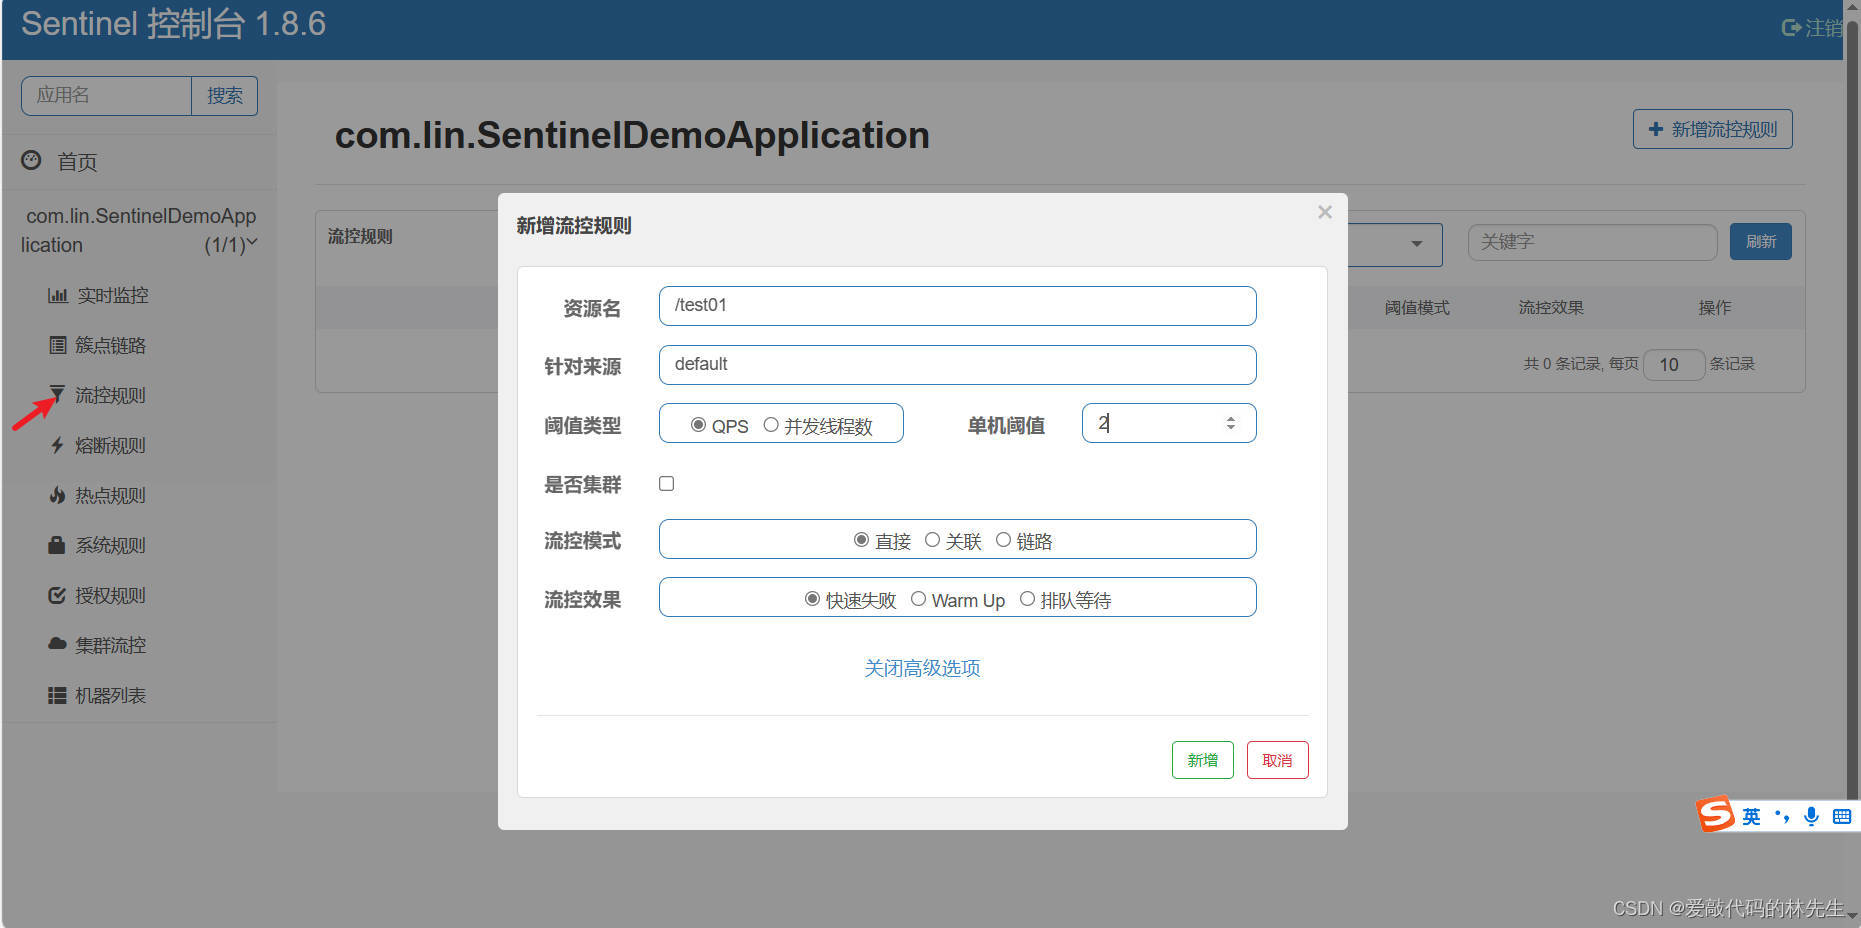Click the 系统规则 lock icon
The image size is (1861, 928).
coord(58,545)
